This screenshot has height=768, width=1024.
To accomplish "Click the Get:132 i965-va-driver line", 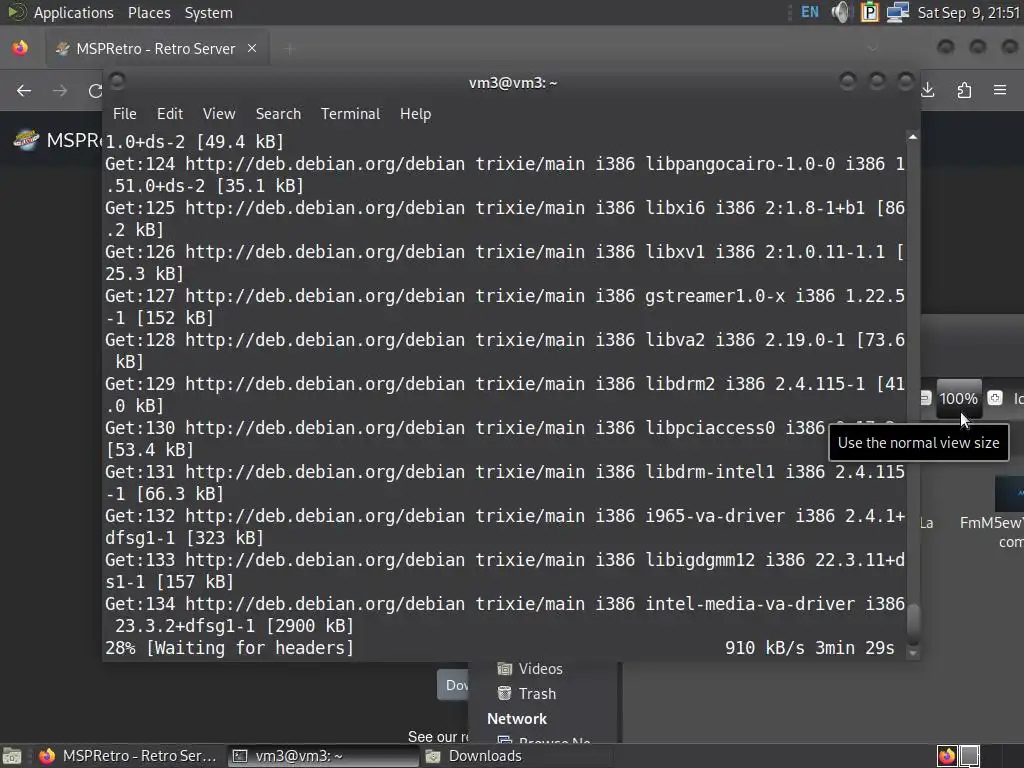I will click(x=505, y=526).
